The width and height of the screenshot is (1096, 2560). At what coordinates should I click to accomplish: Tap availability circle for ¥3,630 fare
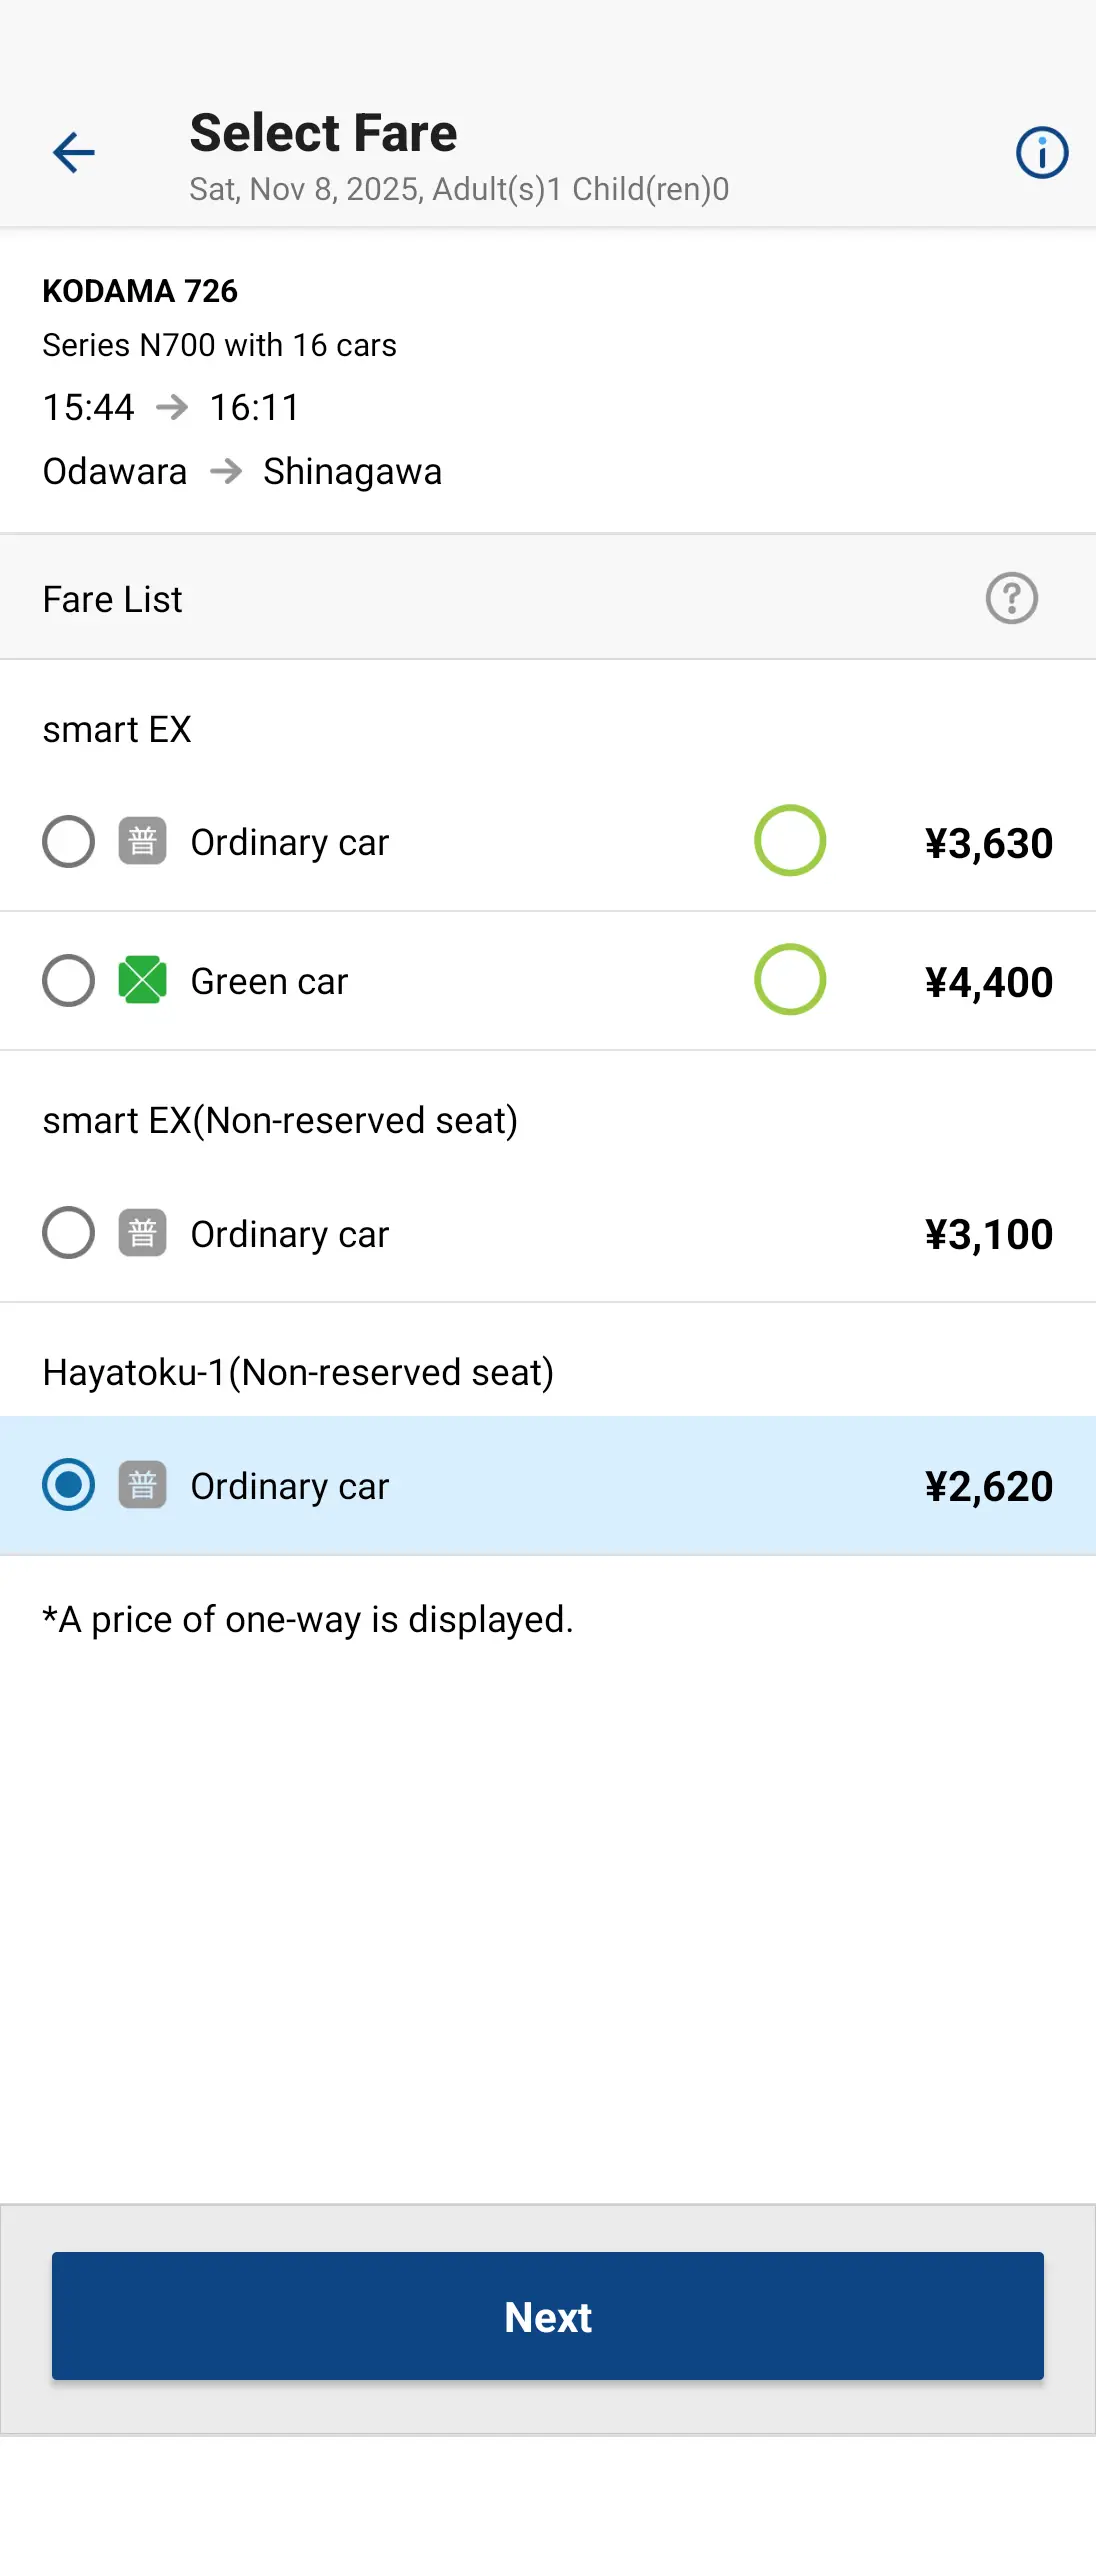point(789,841)
